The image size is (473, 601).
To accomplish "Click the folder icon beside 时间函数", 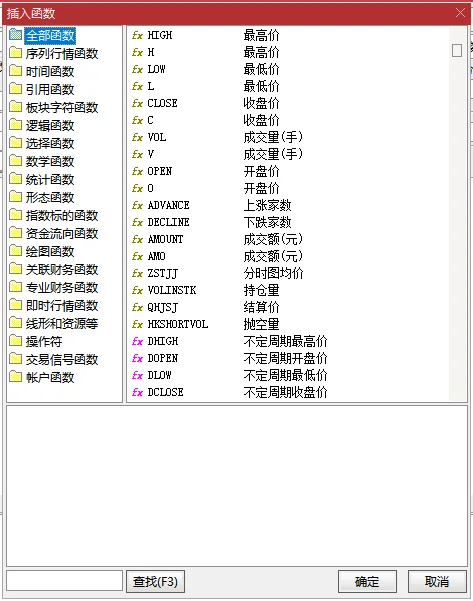I will coord(15,71).
